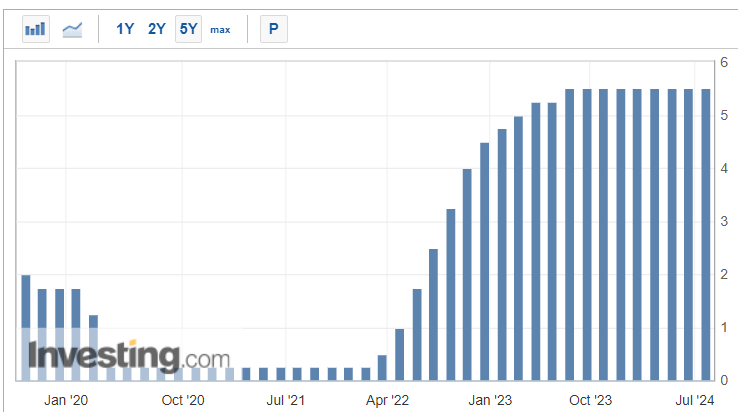The height and width of the screenshot is (412, 738).
Task: Click the first bar at value 2
Action: pyautogui.click(x=26, y=328)
